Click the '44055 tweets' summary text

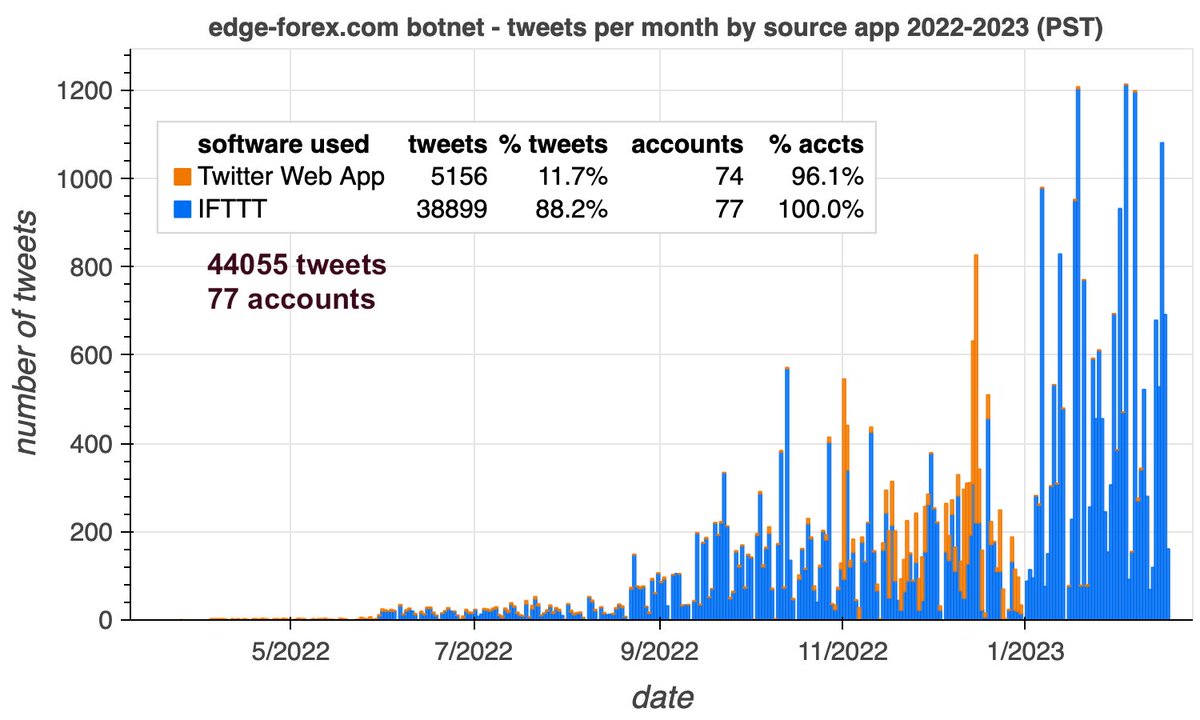[x=296, y=265]
